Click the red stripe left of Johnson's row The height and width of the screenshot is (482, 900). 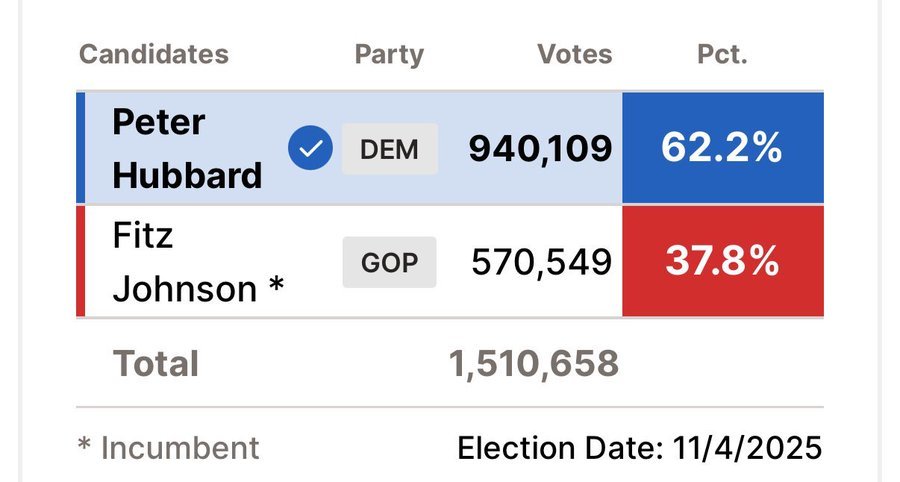coord(80,263)
